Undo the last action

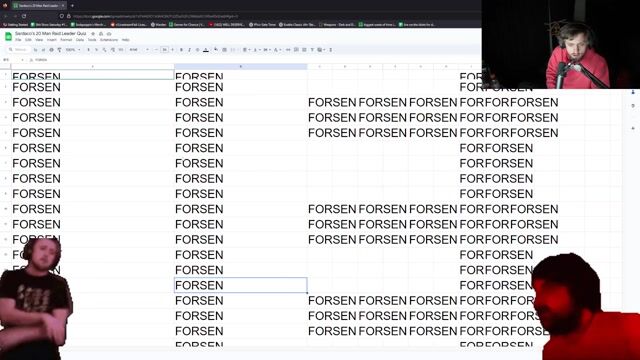point(36,50)
